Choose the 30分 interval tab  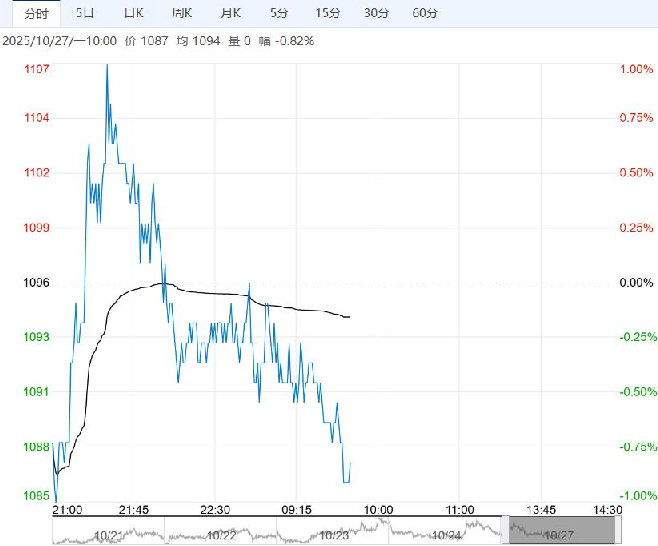point(376,13)
